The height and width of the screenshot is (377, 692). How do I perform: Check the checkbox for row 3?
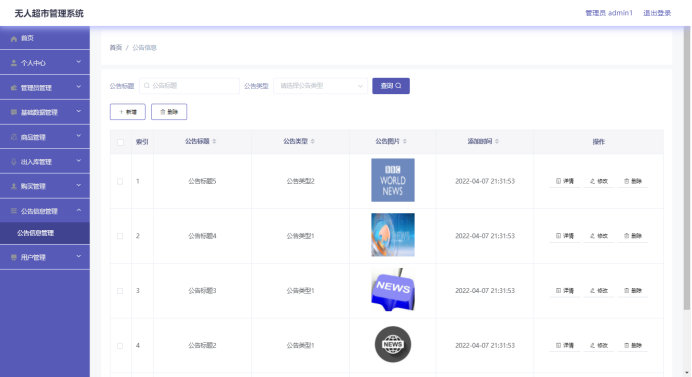click(120, 291)
